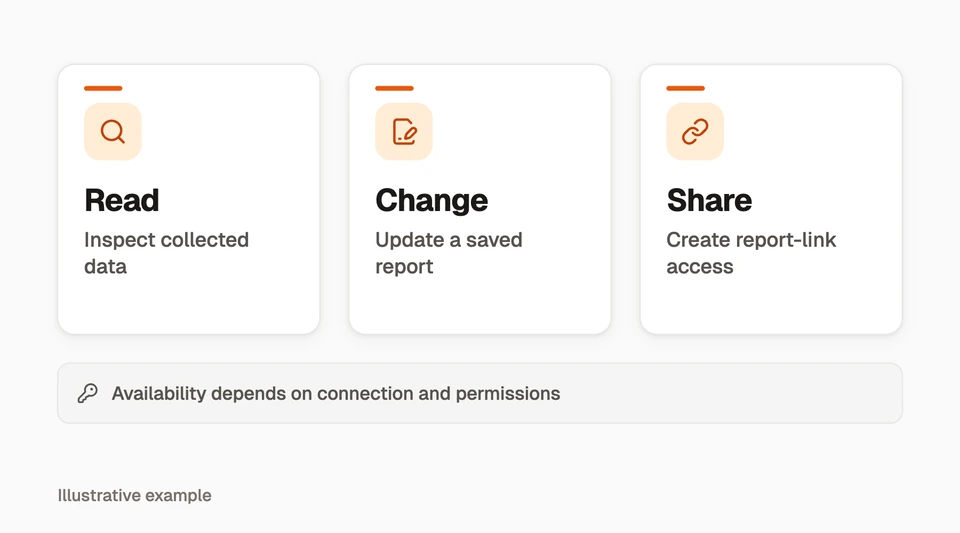Select the Share card heading
Viewport: 960px width, 533px height.
pos(709,200)
